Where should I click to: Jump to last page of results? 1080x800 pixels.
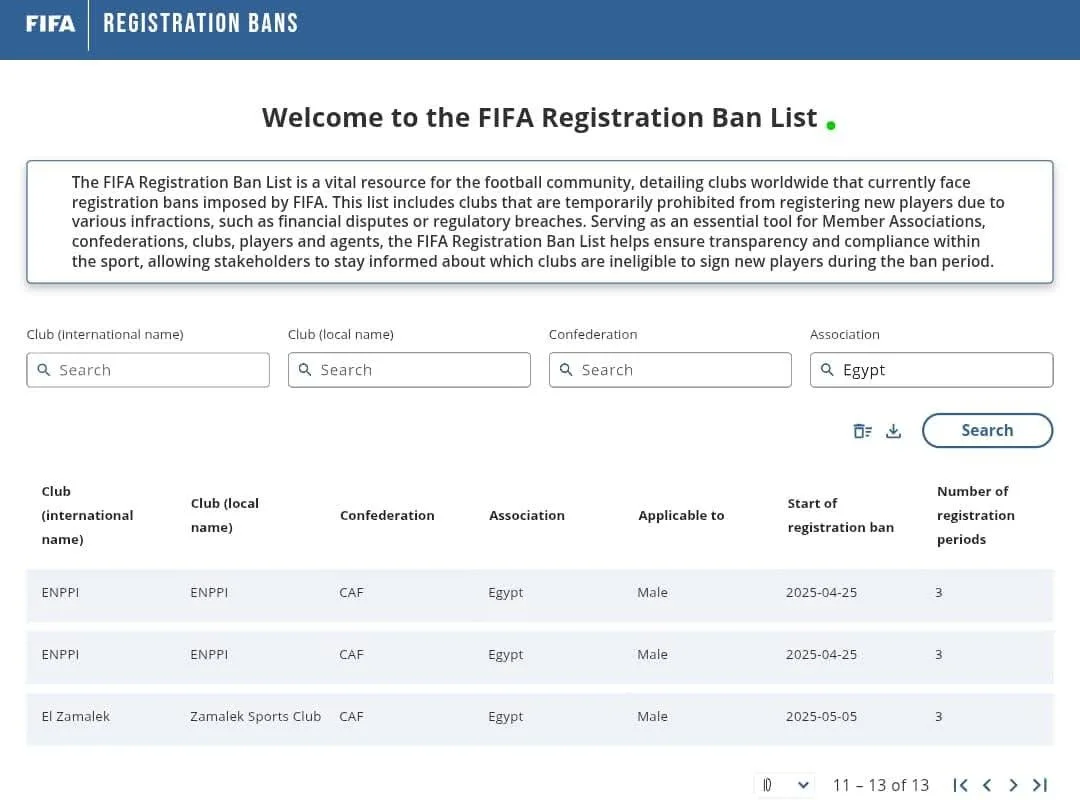pos(1039,785)
